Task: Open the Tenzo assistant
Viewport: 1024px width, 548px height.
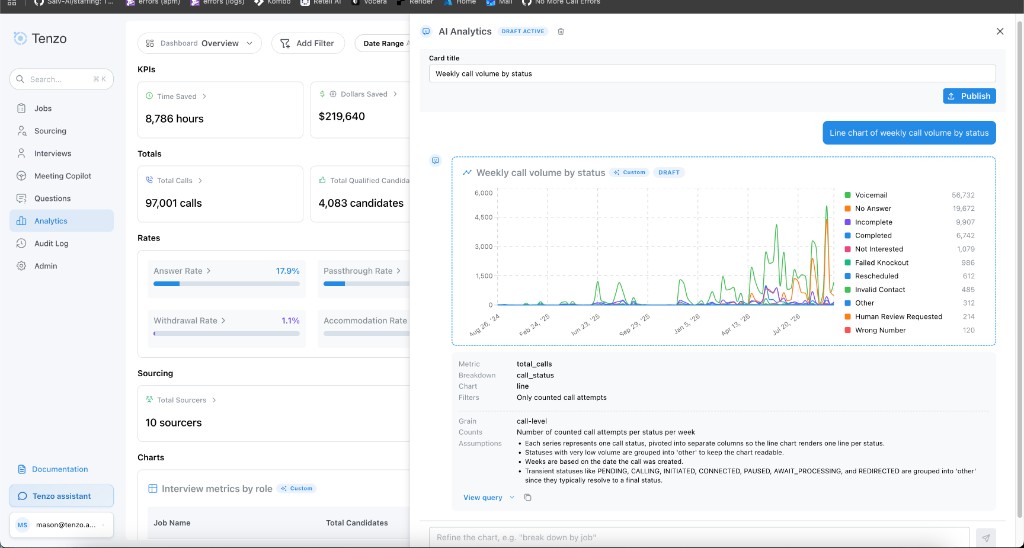Action: click(x=61, y=496)
